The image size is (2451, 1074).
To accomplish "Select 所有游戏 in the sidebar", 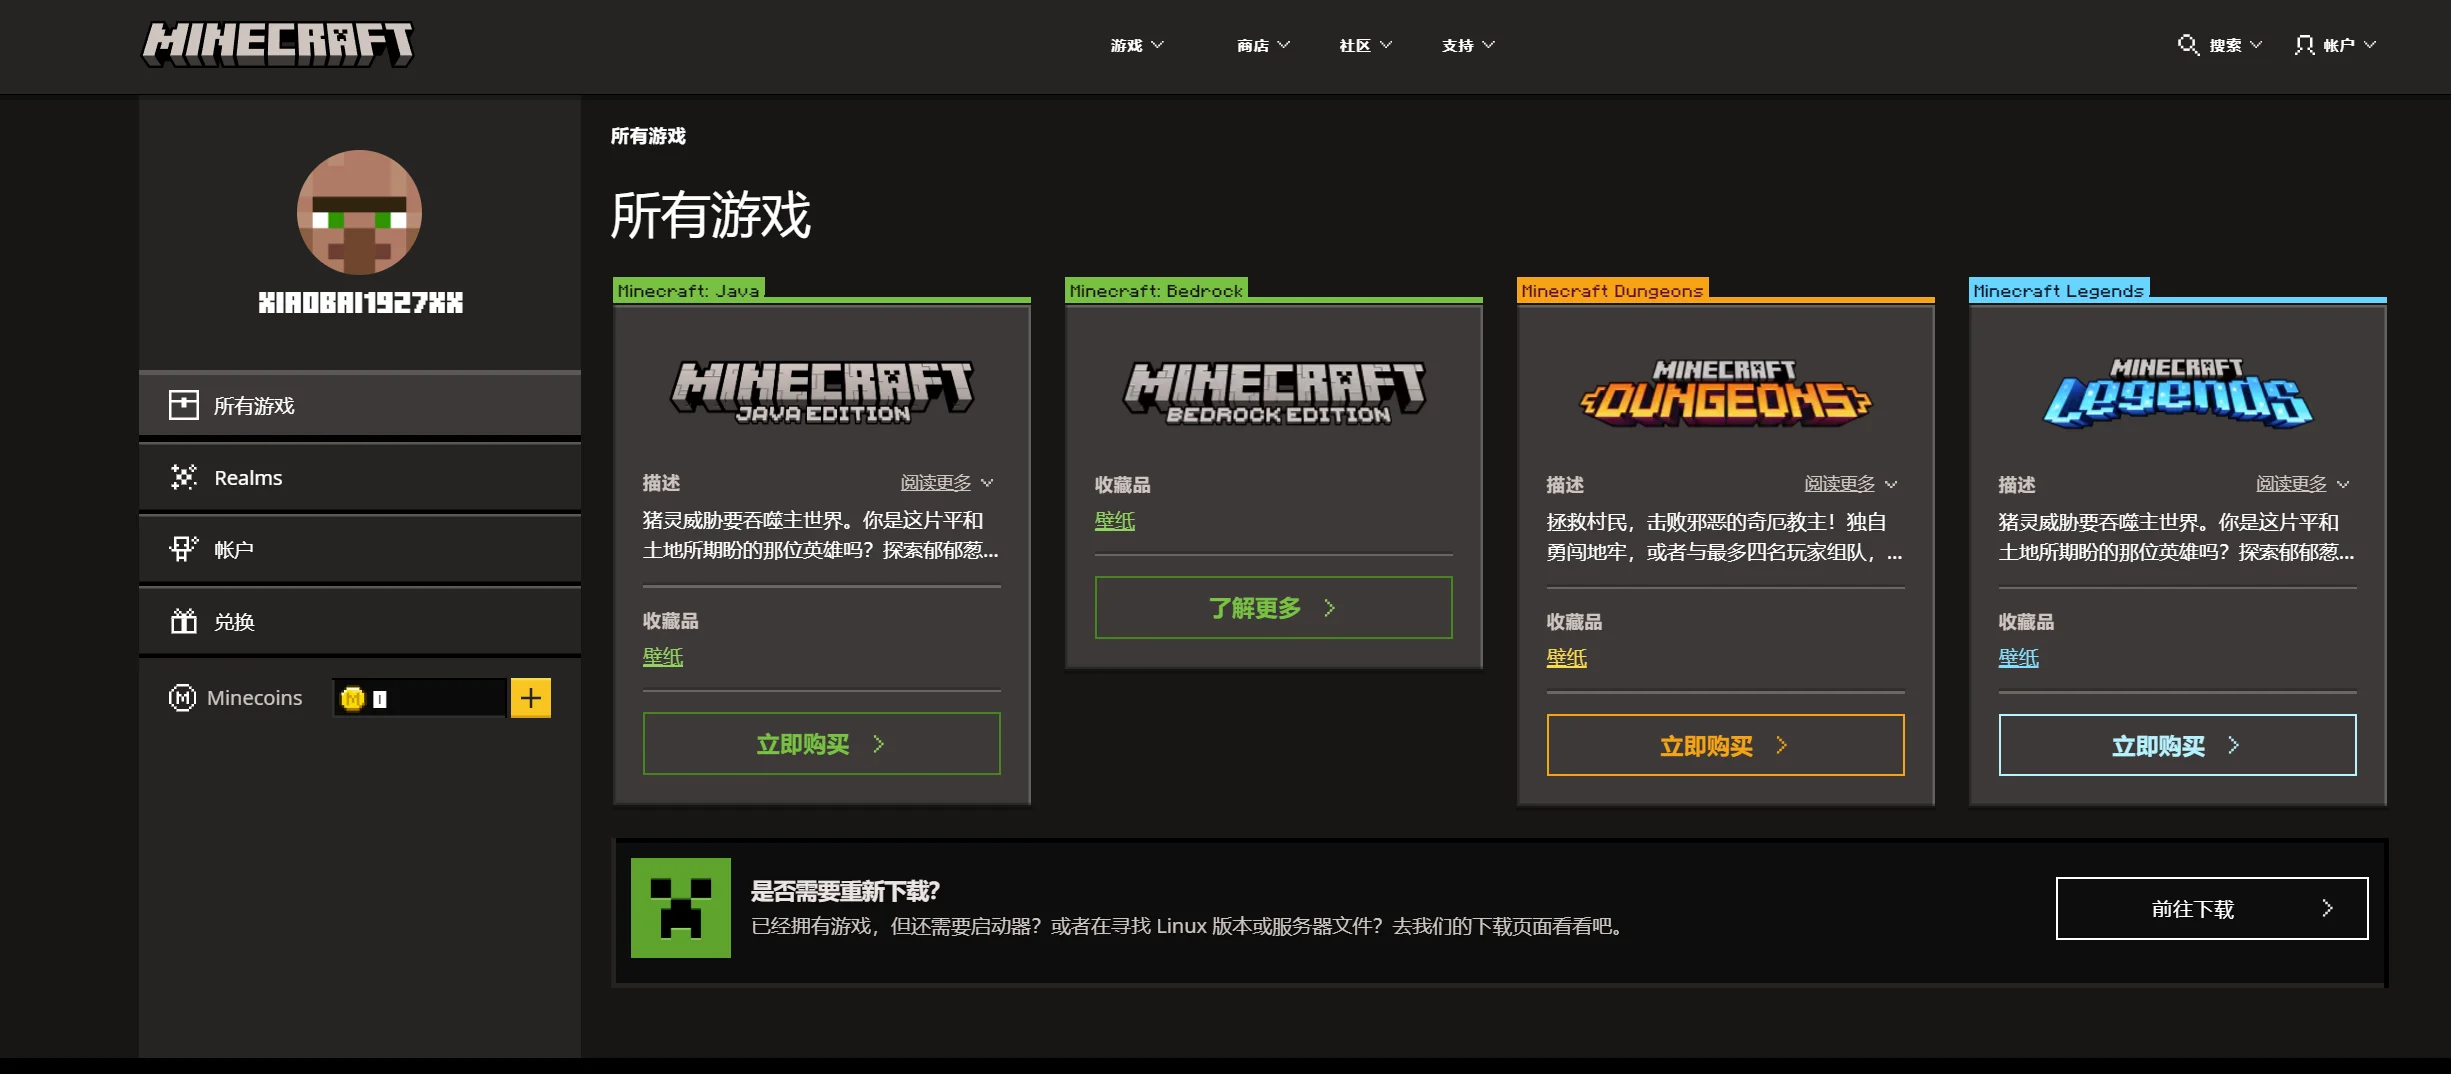I will [x=360, y=406].
